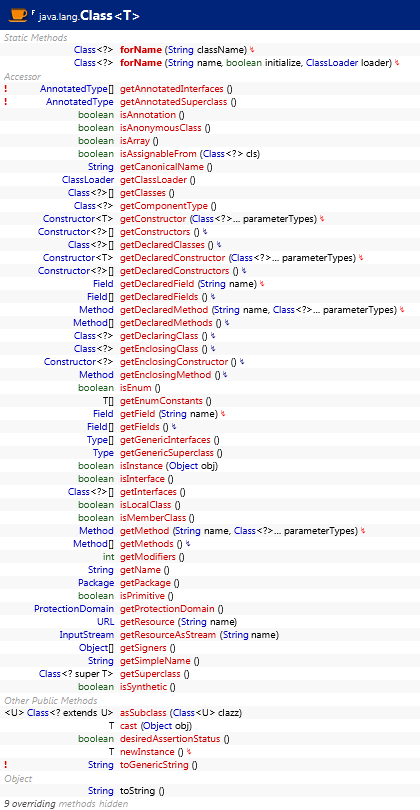Click the Class<? super T> return type
420x810 pixels.
(76, 674)
